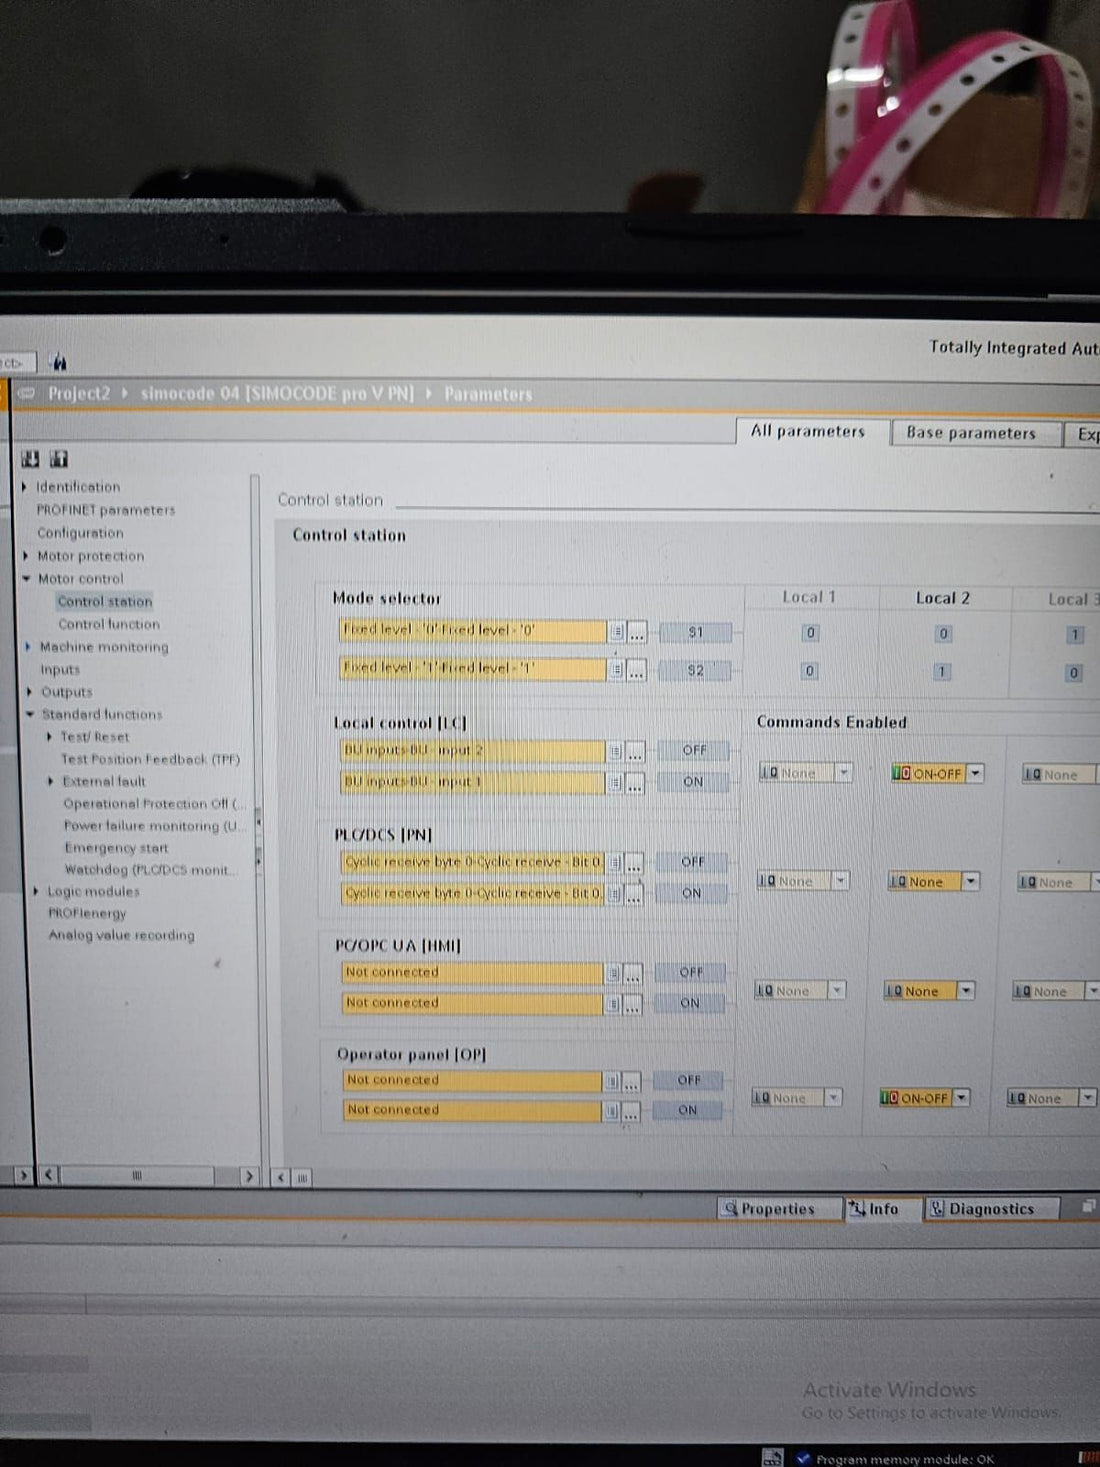Screen dimensions: 1100x1467
Task: Click the binoculars icon in the top toolbar
Action: click(x=59, y=362)
